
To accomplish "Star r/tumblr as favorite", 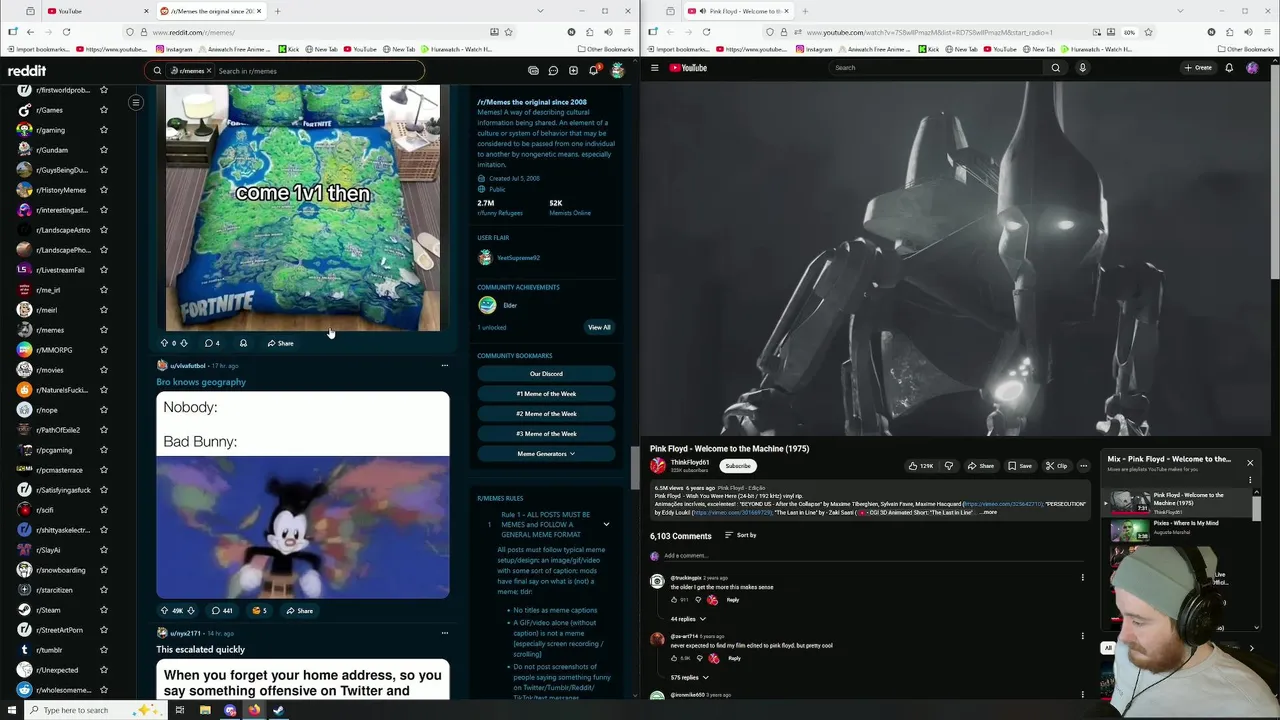I will (103, 650).
